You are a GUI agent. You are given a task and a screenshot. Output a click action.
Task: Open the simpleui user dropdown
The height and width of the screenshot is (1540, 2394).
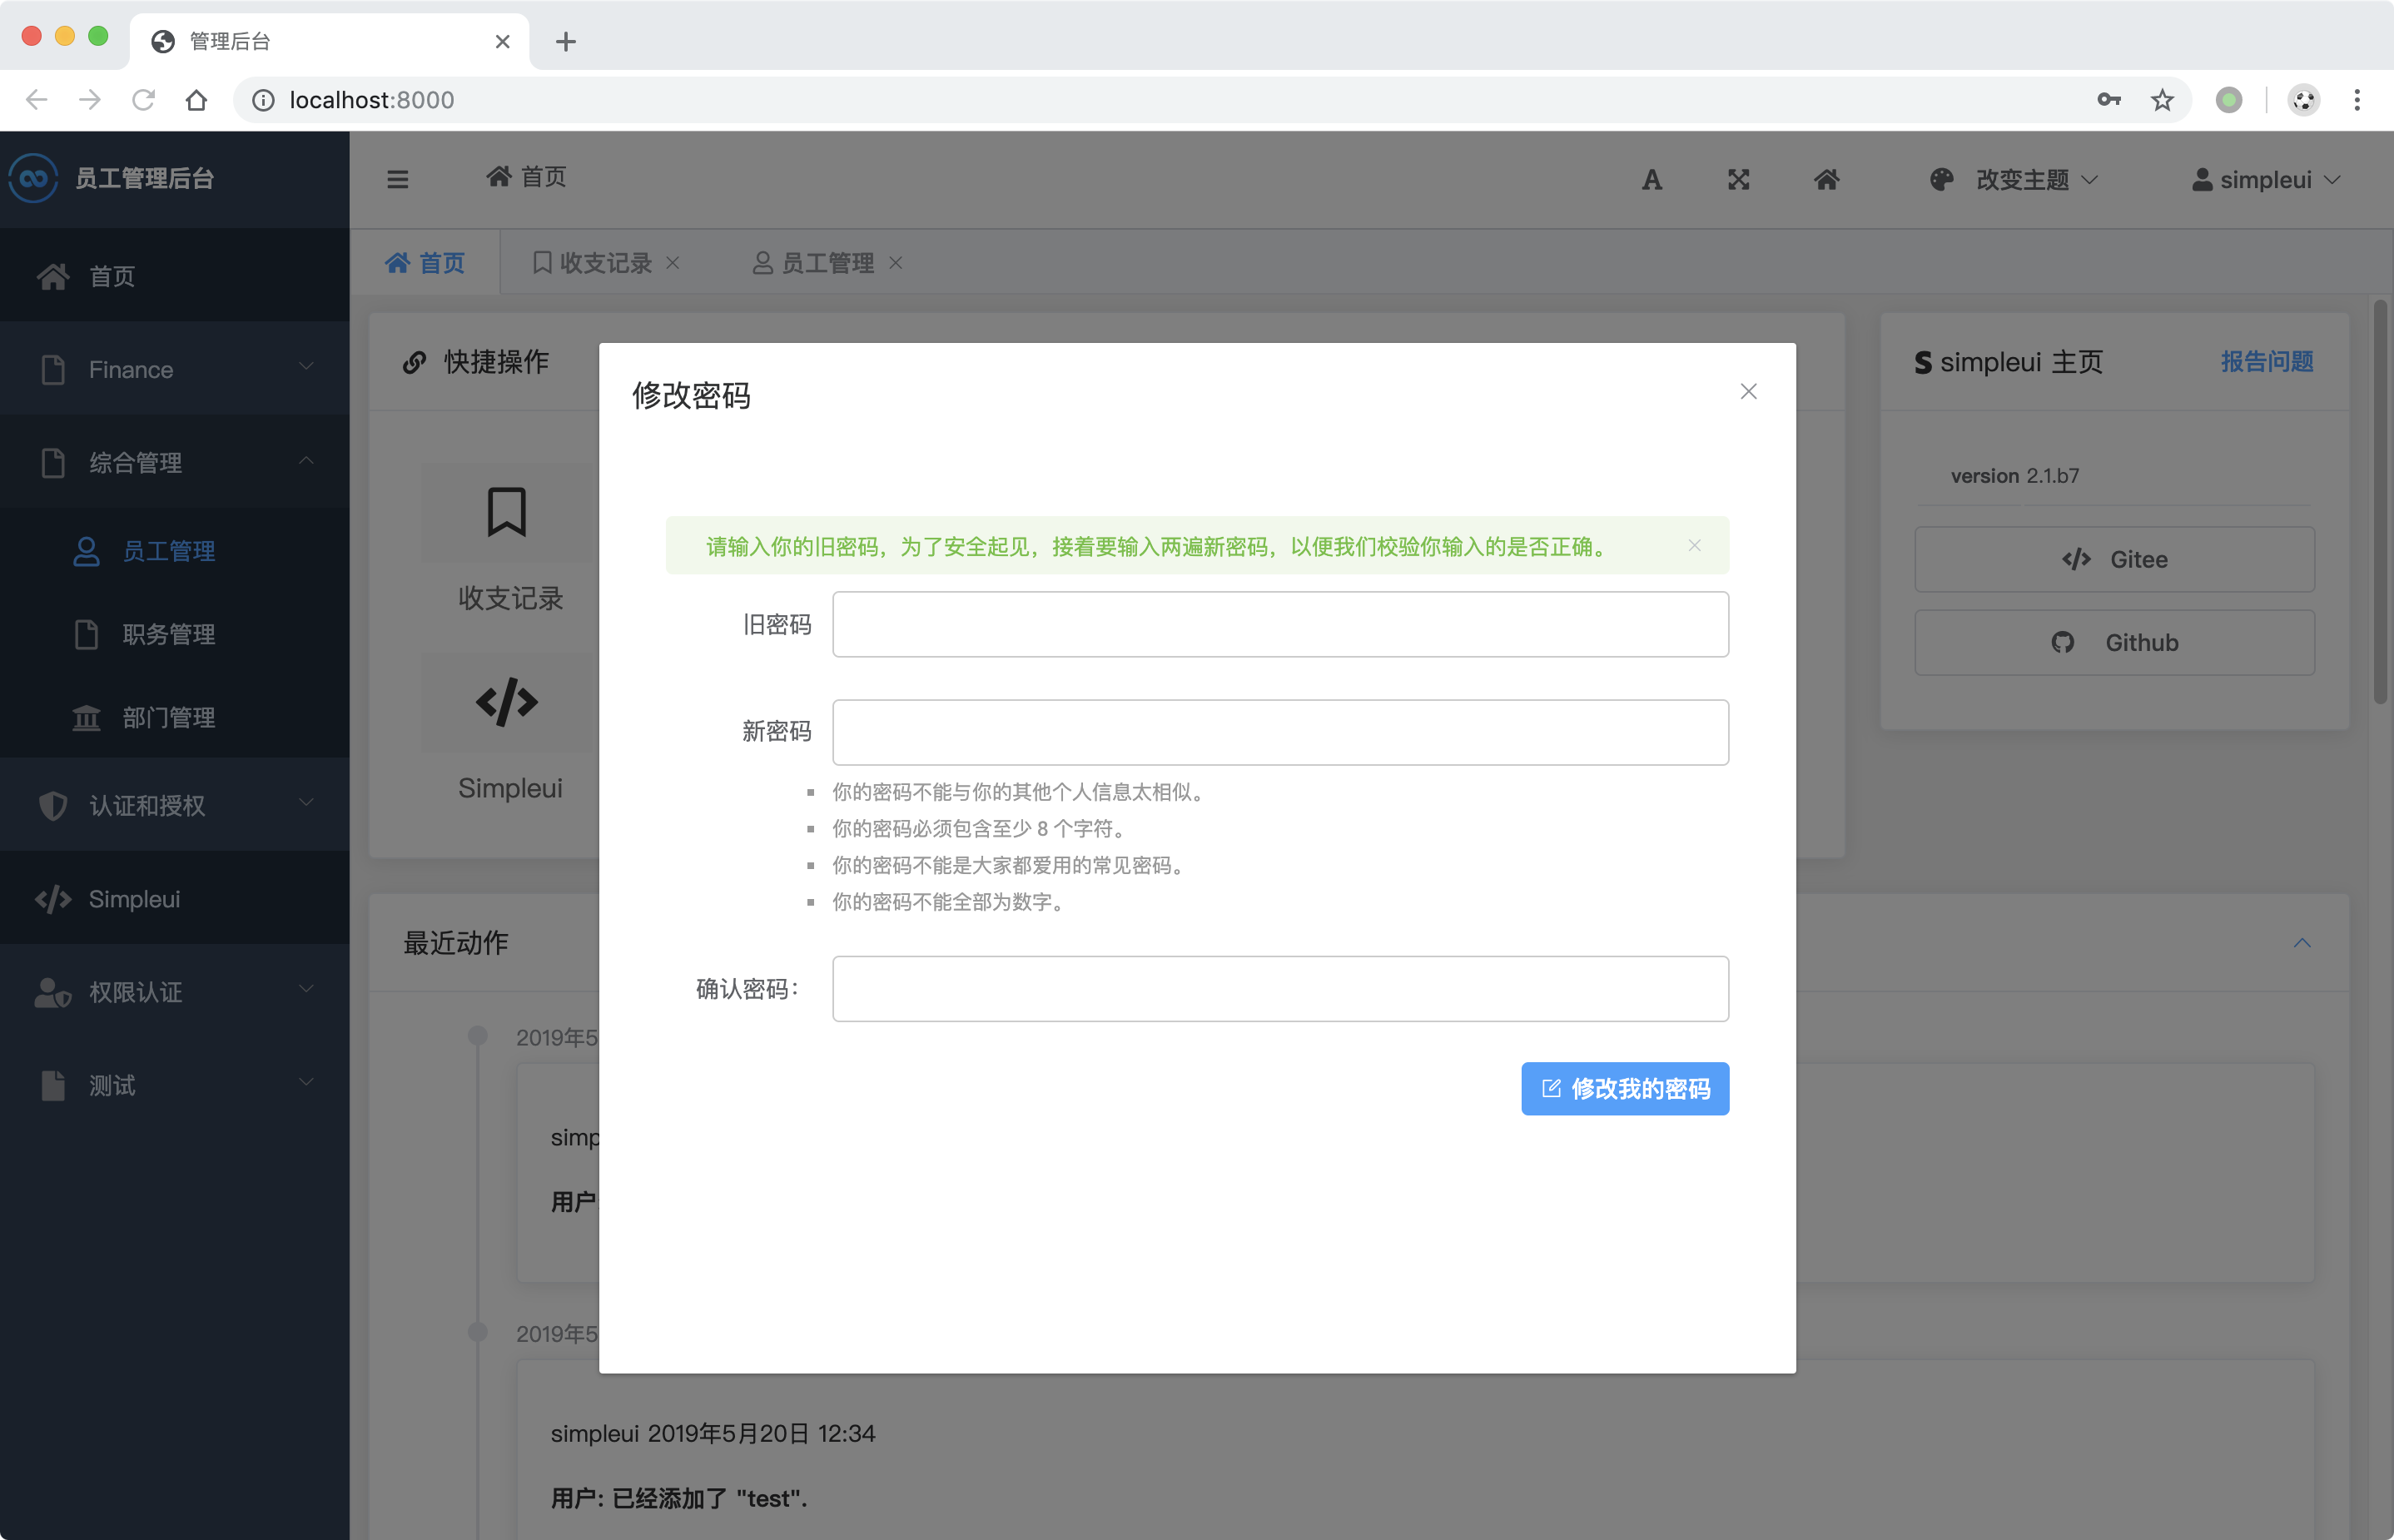click(2265, 180)
